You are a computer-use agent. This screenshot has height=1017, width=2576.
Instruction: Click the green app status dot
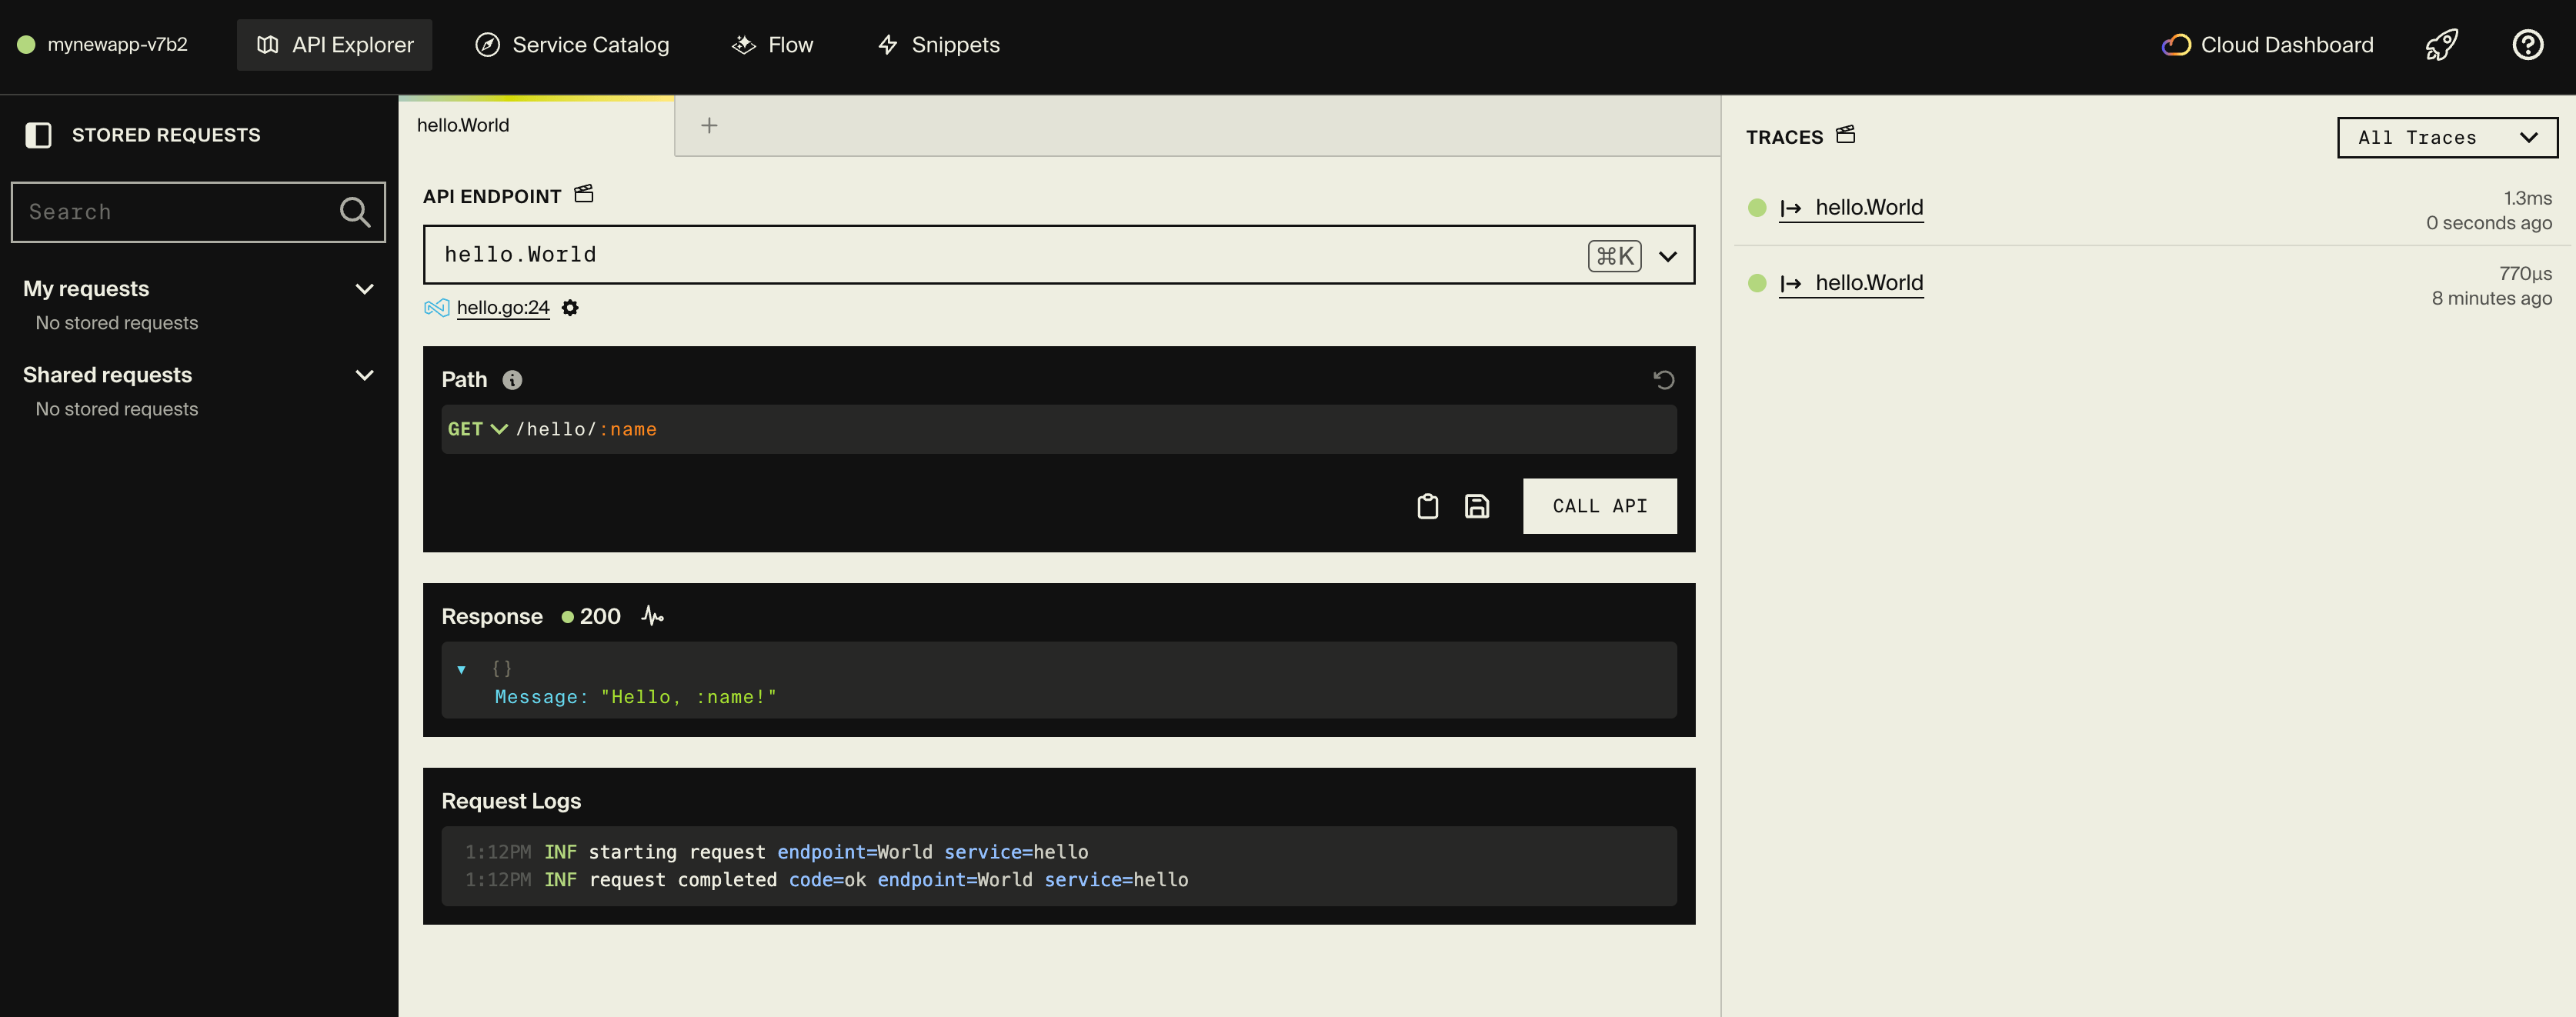(27, 44)
